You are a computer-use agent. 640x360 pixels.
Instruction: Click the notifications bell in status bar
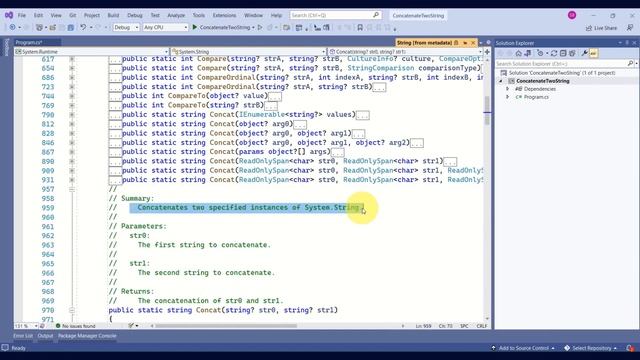click(x=630, y=348)
